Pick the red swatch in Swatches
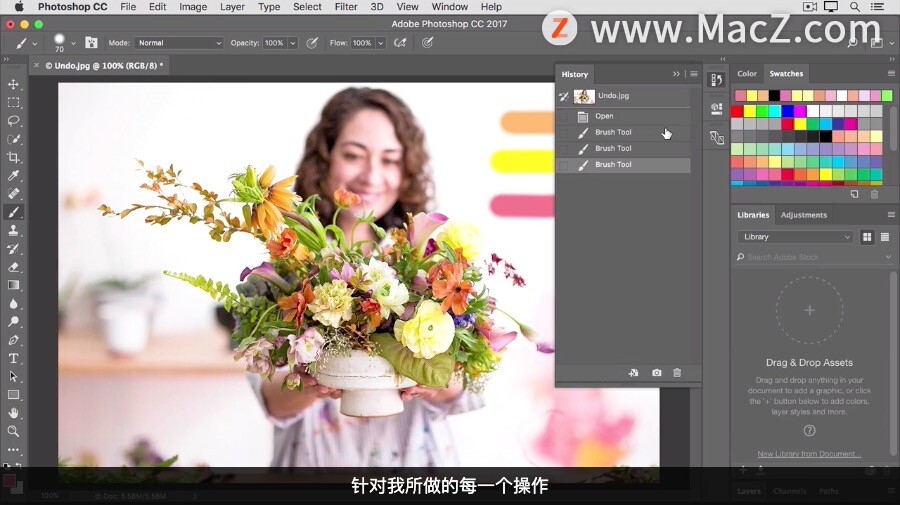This screenshot has width=900, height=505. click(x=736, y=111)
